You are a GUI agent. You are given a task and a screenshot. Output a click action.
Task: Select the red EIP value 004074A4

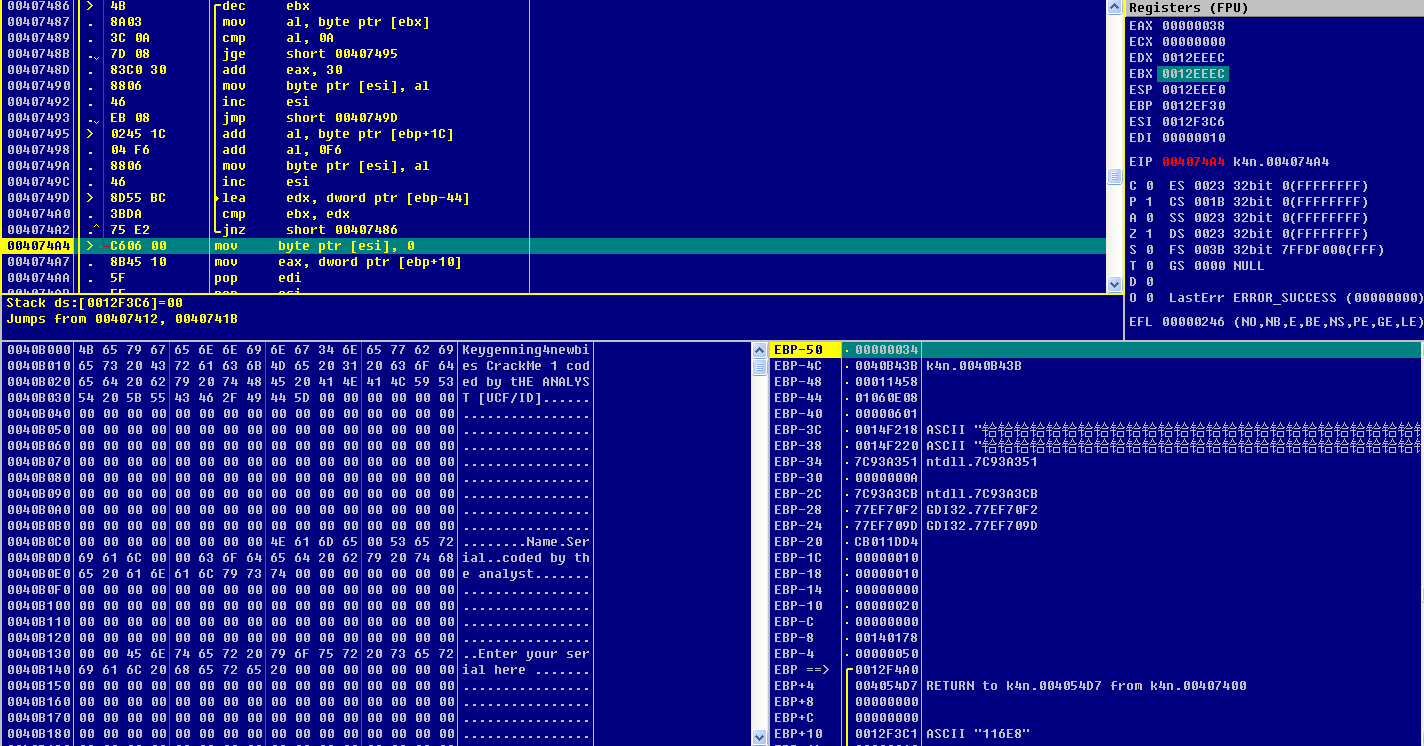coord(1193,162)
